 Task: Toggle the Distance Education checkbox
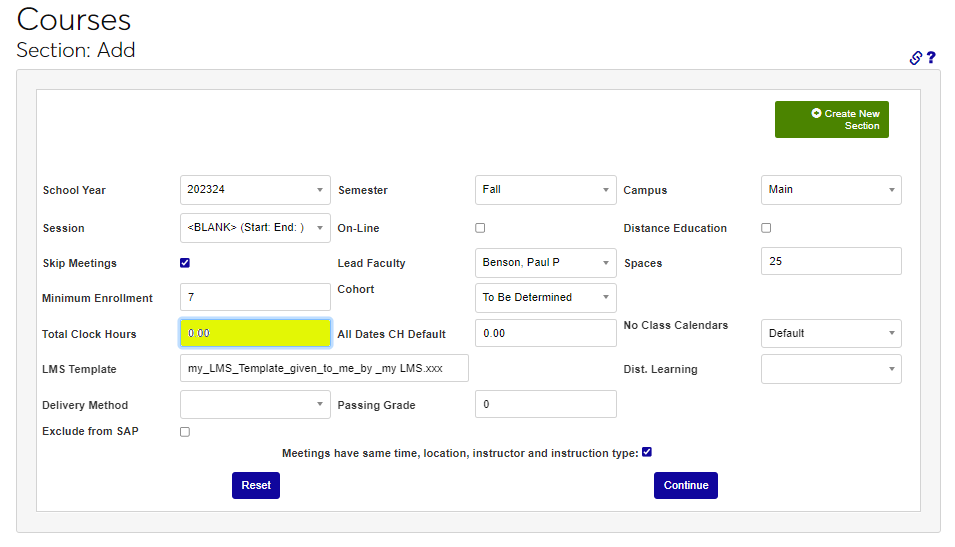coord(766,228)
